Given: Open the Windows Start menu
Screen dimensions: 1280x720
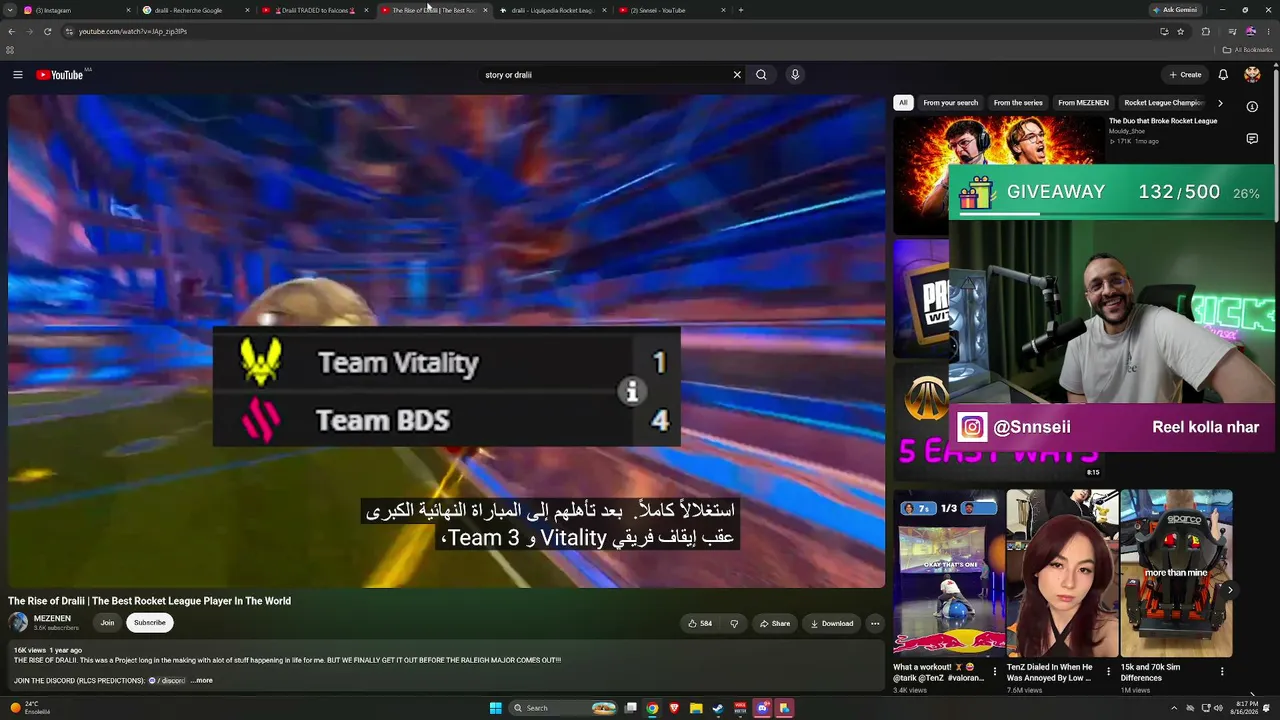Looking at the screenshot, I should point(495,708).
